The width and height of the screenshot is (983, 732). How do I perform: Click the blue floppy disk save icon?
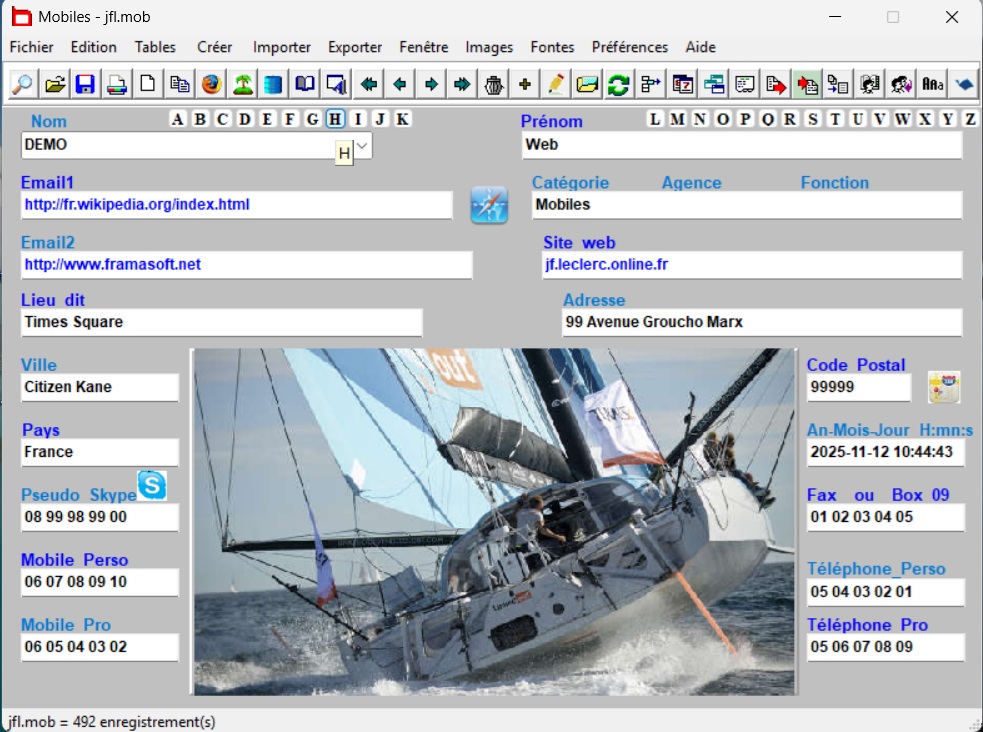pyautogui.click(x=85, y=84)
